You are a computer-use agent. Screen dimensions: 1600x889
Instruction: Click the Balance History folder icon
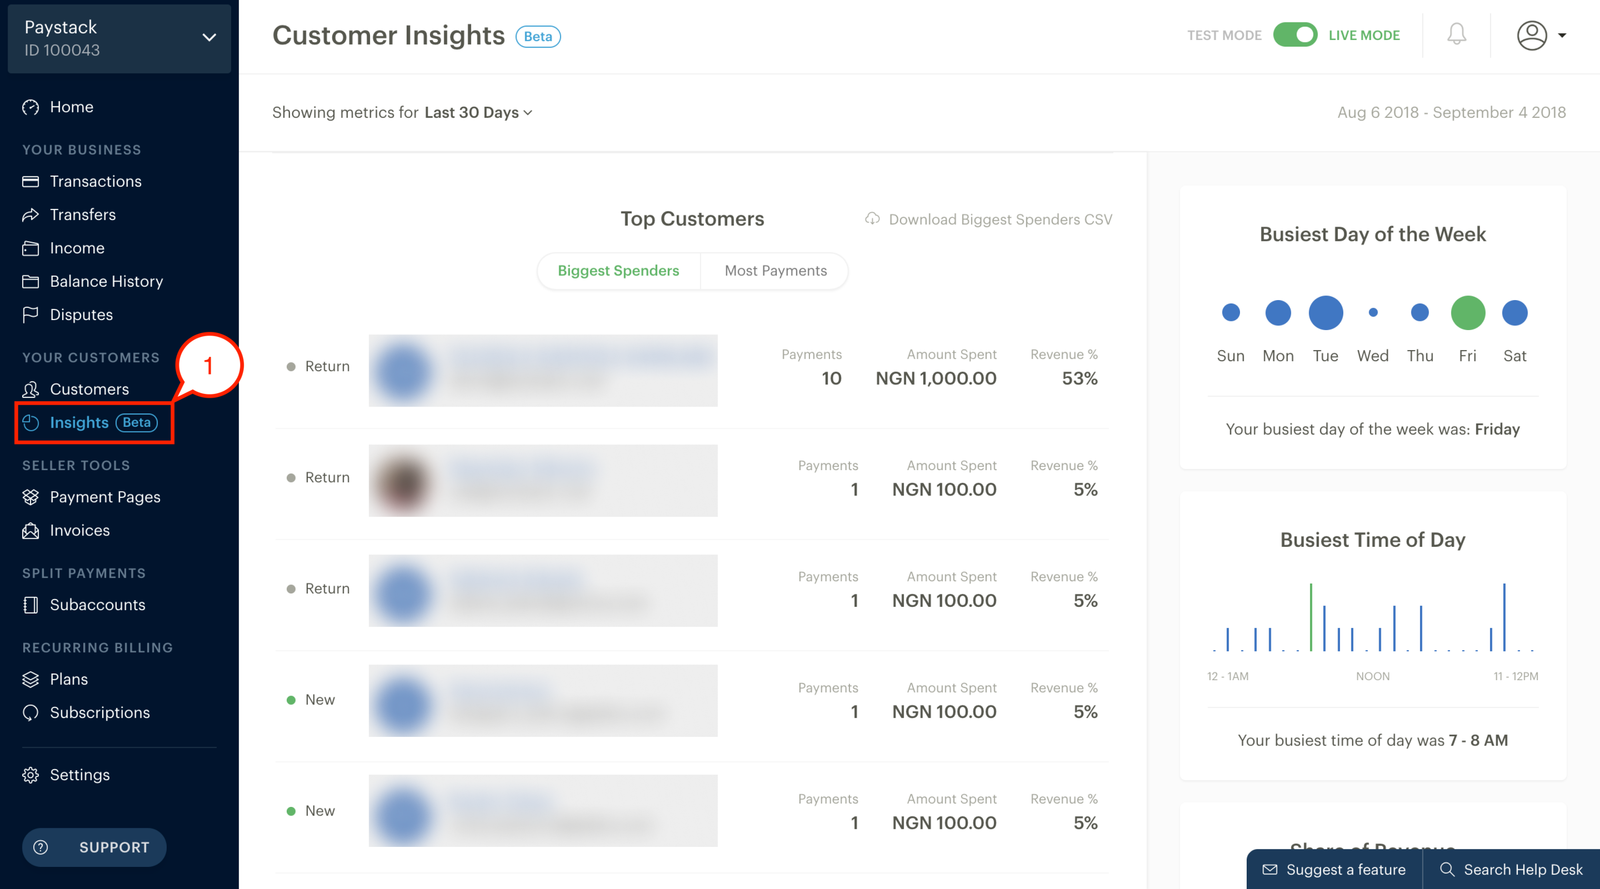click(x=31, y=281)
